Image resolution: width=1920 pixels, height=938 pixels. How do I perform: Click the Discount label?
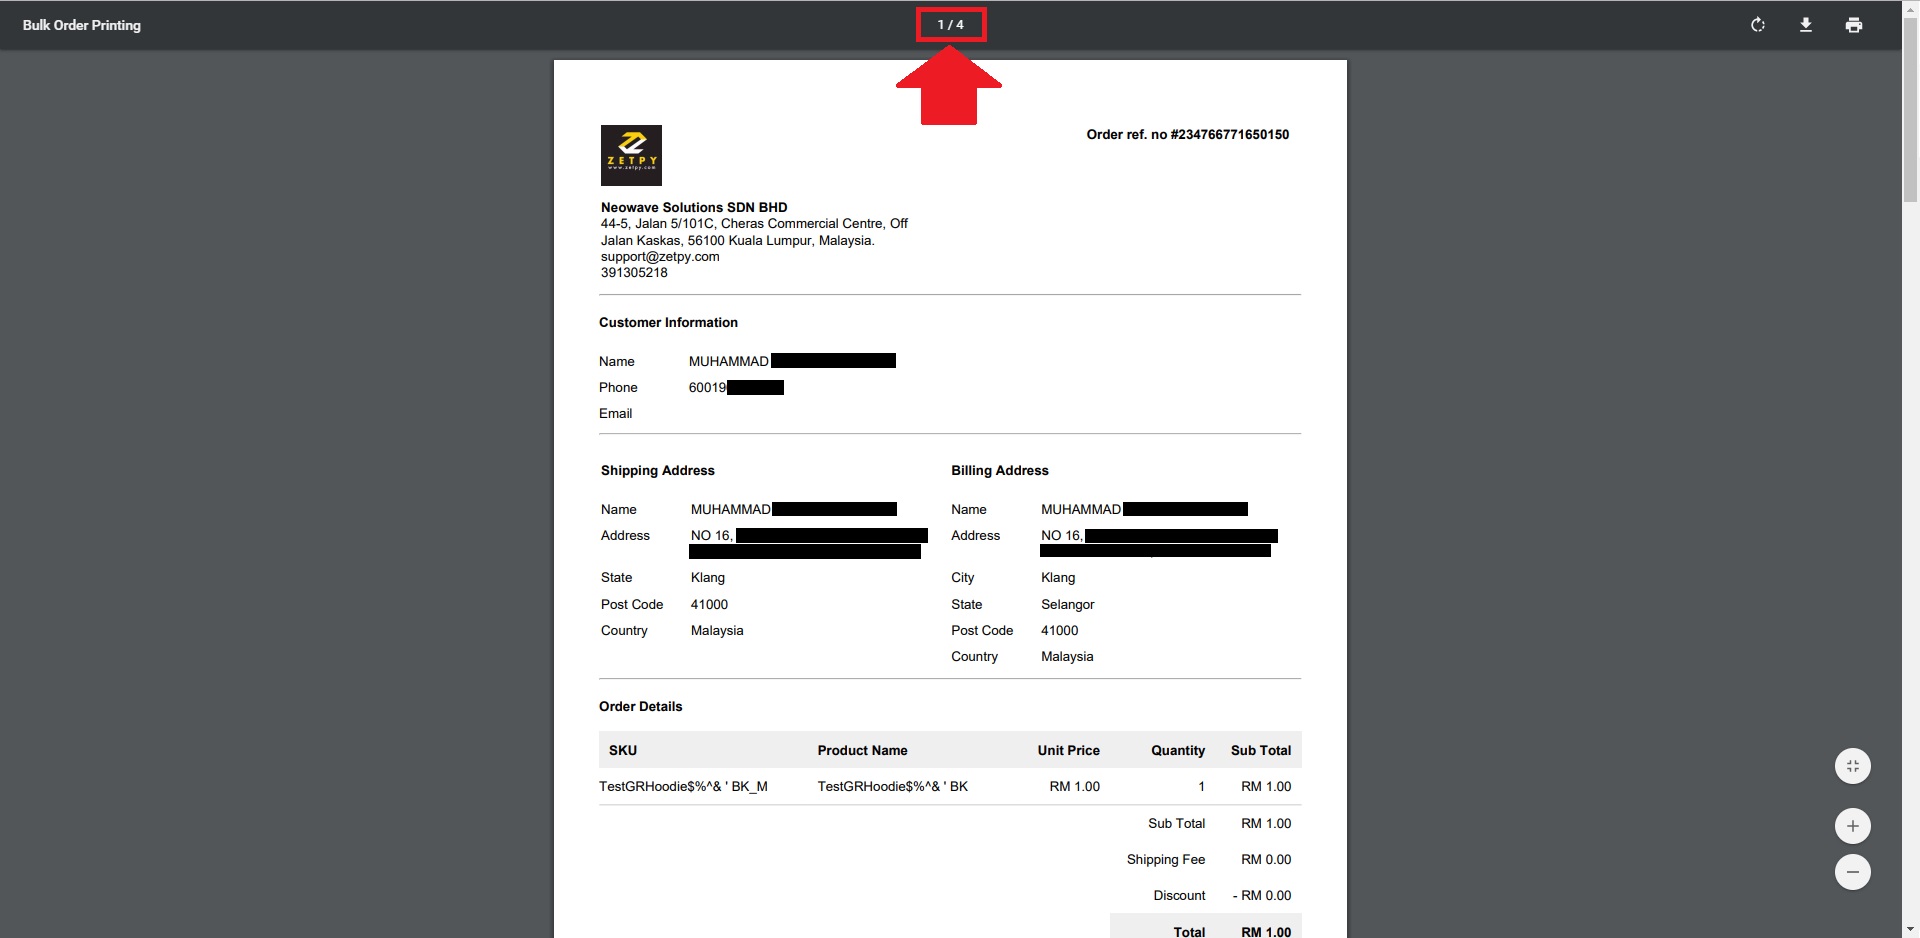tap(1179, 895)
